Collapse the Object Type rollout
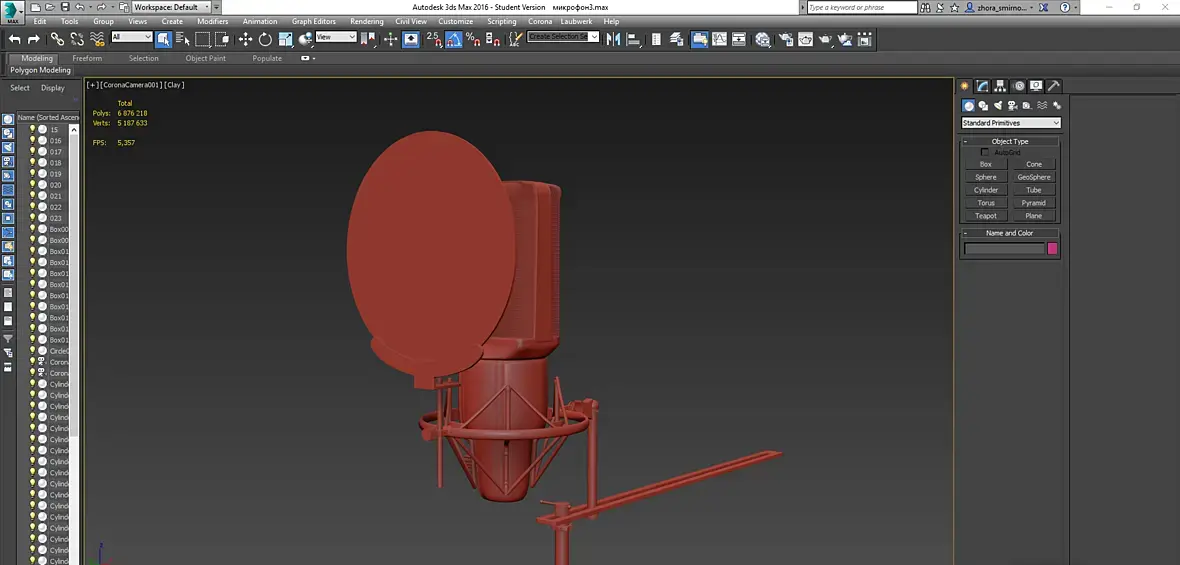The image size is (1180, 565). 1009,141
